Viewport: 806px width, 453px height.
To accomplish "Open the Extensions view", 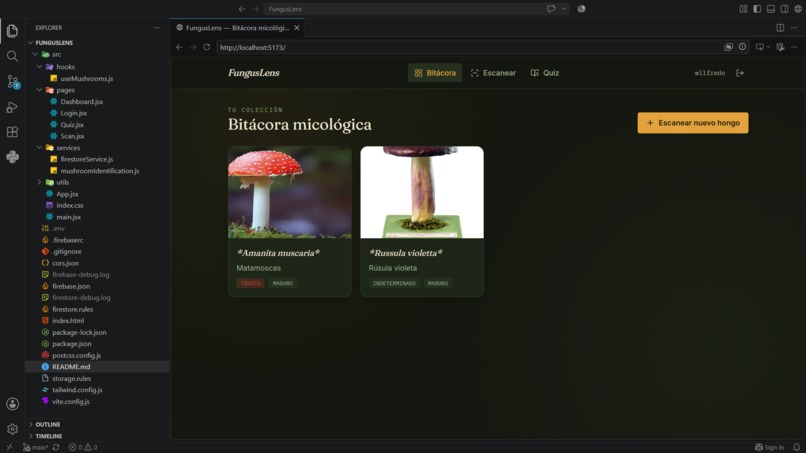I will click(12, 132).
